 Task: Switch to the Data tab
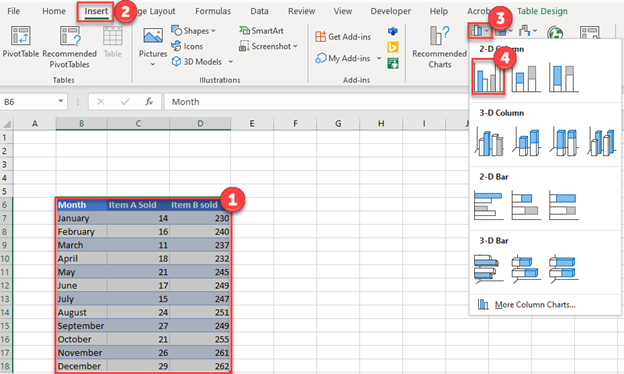click(259, 11)
